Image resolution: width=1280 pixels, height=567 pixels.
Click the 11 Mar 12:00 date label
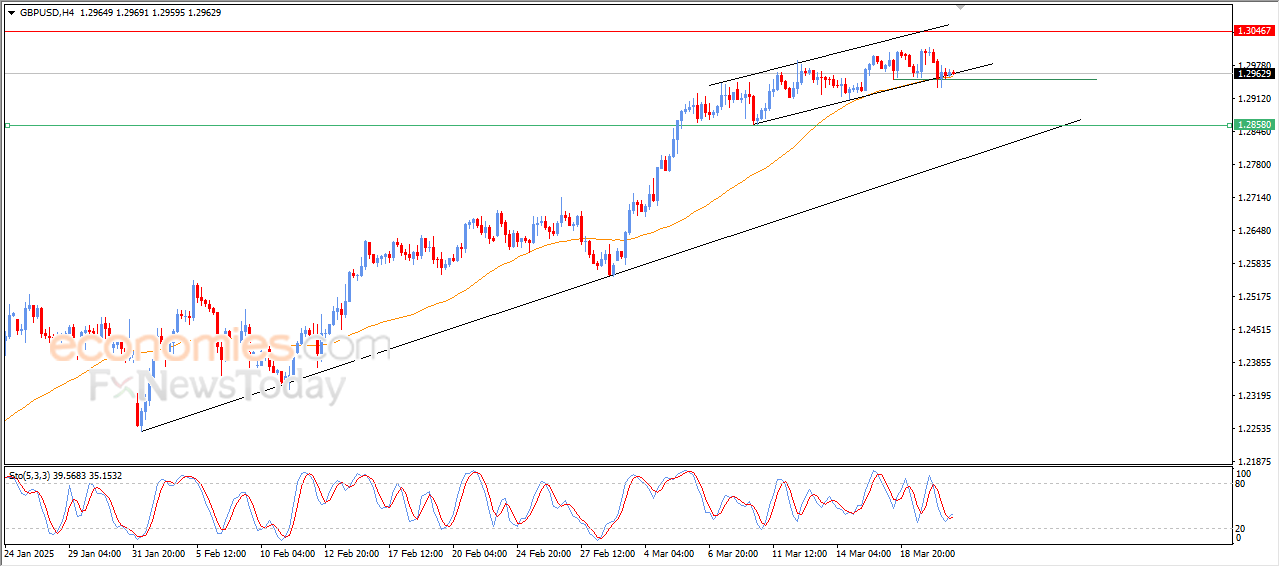[797, 552]
